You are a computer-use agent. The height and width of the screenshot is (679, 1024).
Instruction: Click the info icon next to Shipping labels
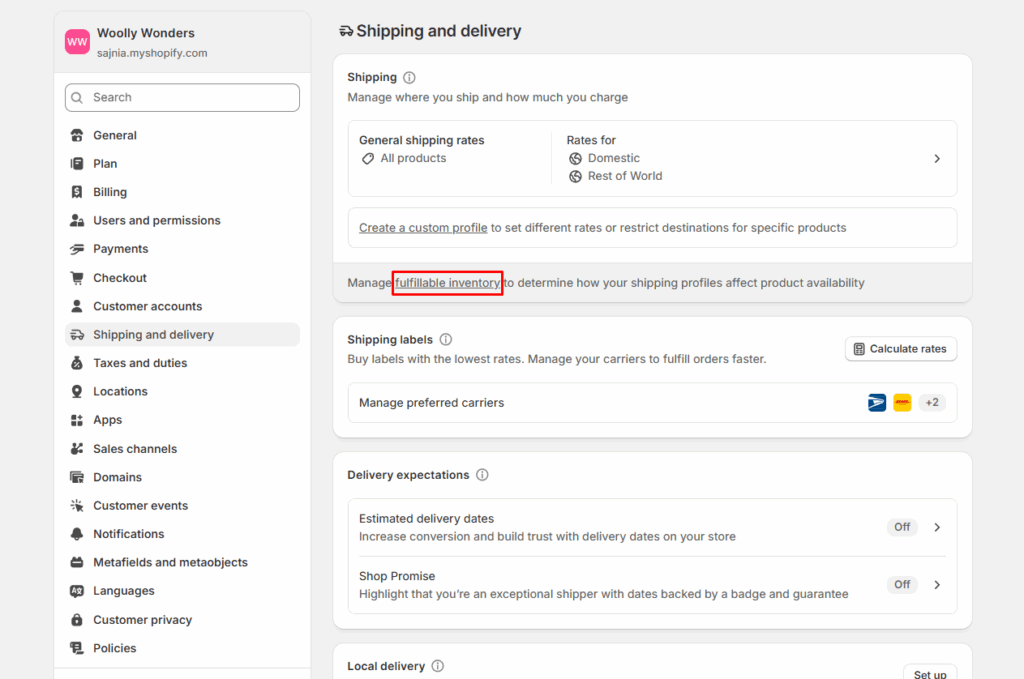[446, 340]
